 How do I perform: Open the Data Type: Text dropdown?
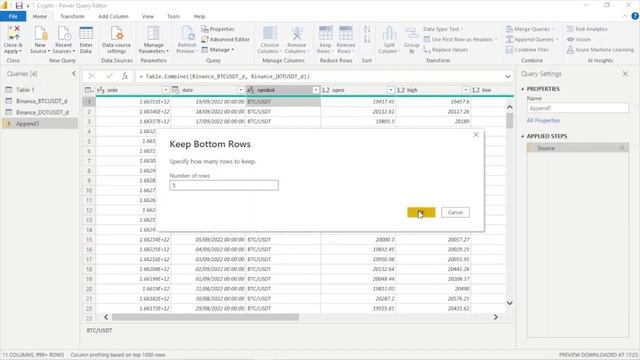[443, 29]
